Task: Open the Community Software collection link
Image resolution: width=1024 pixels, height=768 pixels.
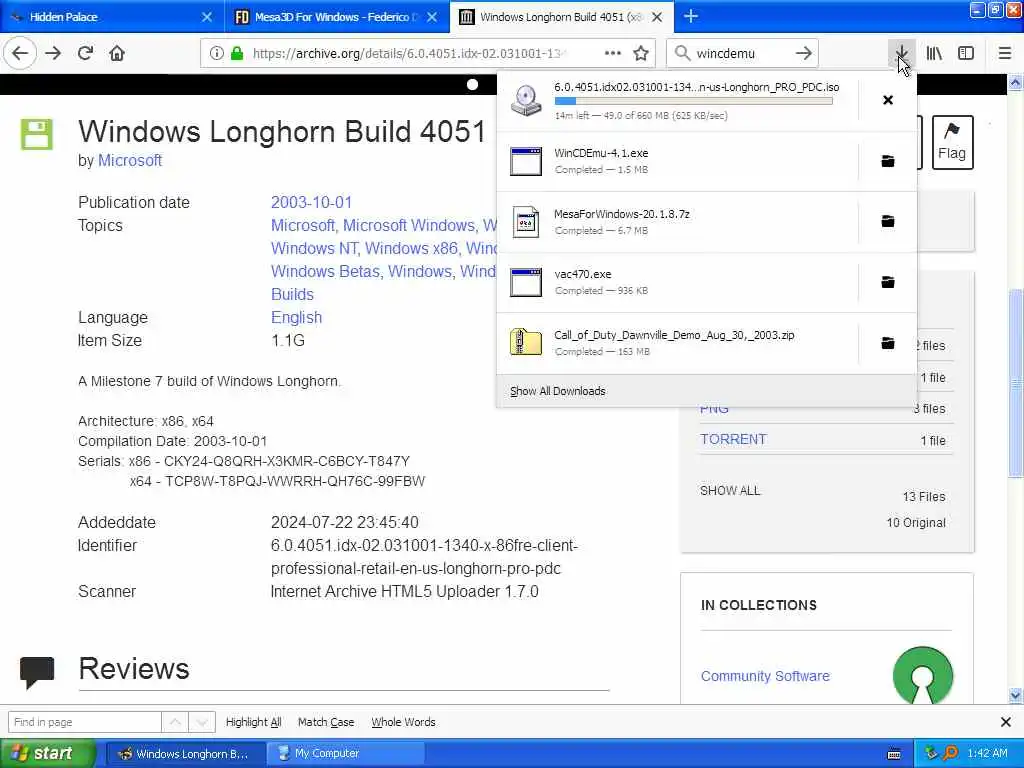Action: (x=765, y=676)
